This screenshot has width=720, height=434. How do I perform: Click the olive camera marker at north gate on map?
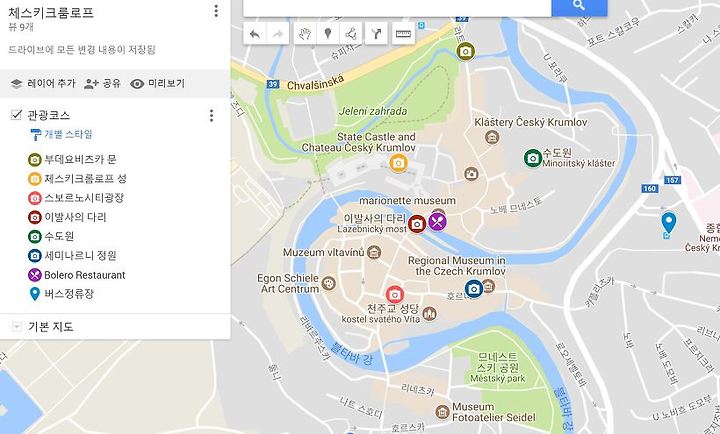click(466, 51)
